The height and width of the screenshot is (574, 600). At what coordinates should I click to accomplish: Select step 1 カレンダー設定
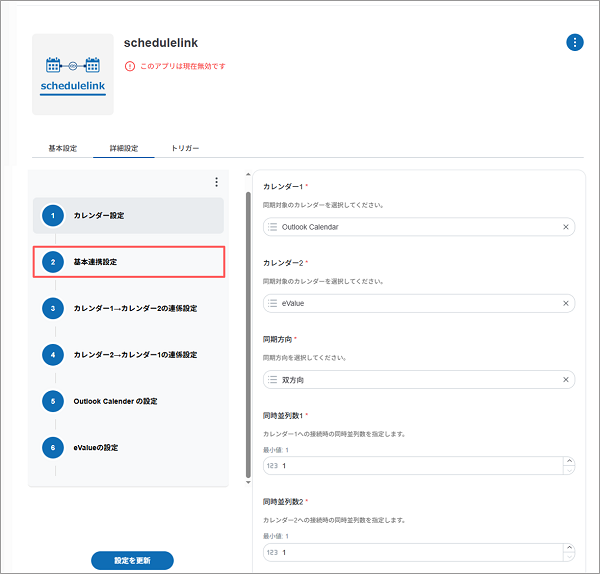pos(127,215)
